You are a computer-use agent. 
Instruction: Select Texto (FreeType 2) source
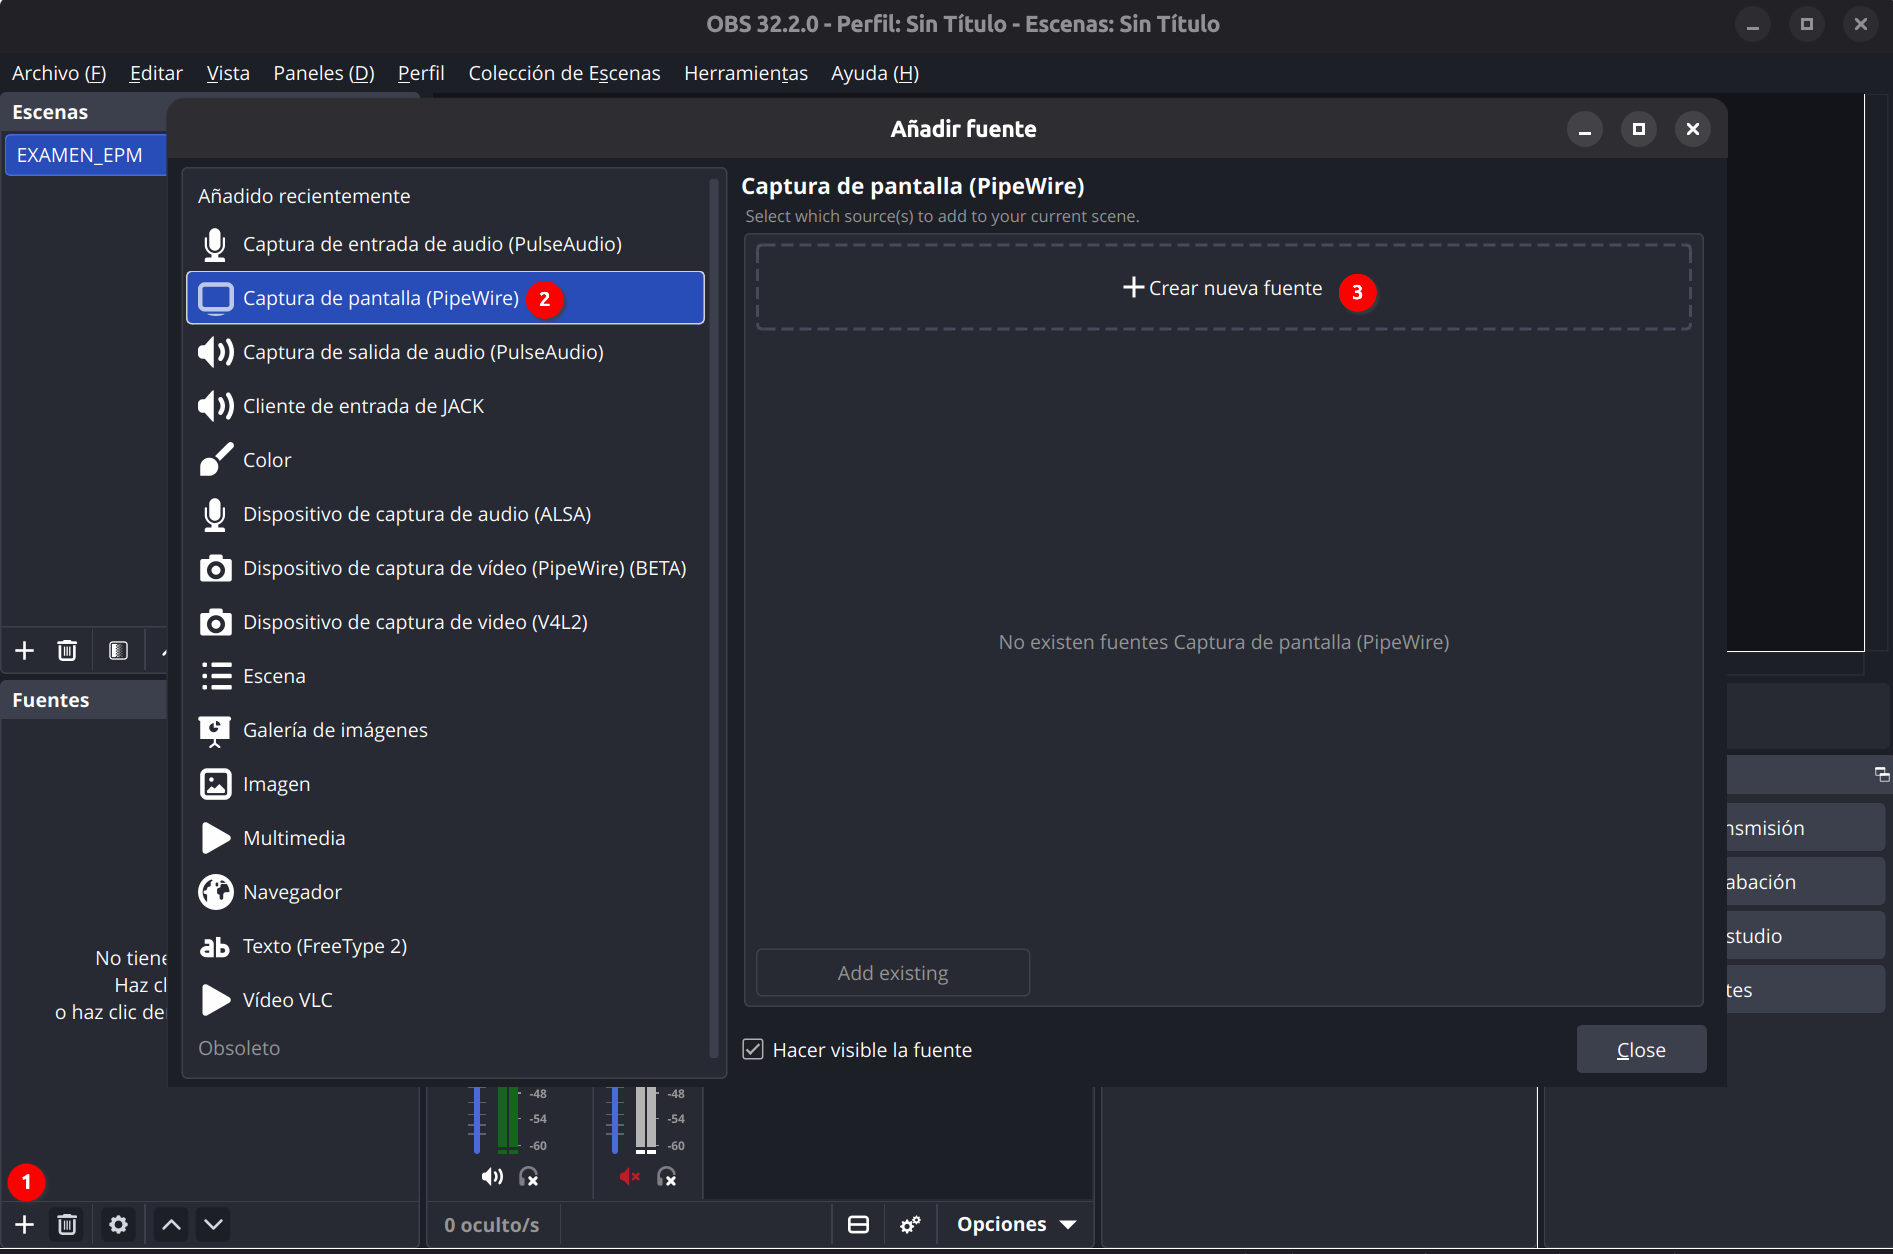[x=445, y=946]
